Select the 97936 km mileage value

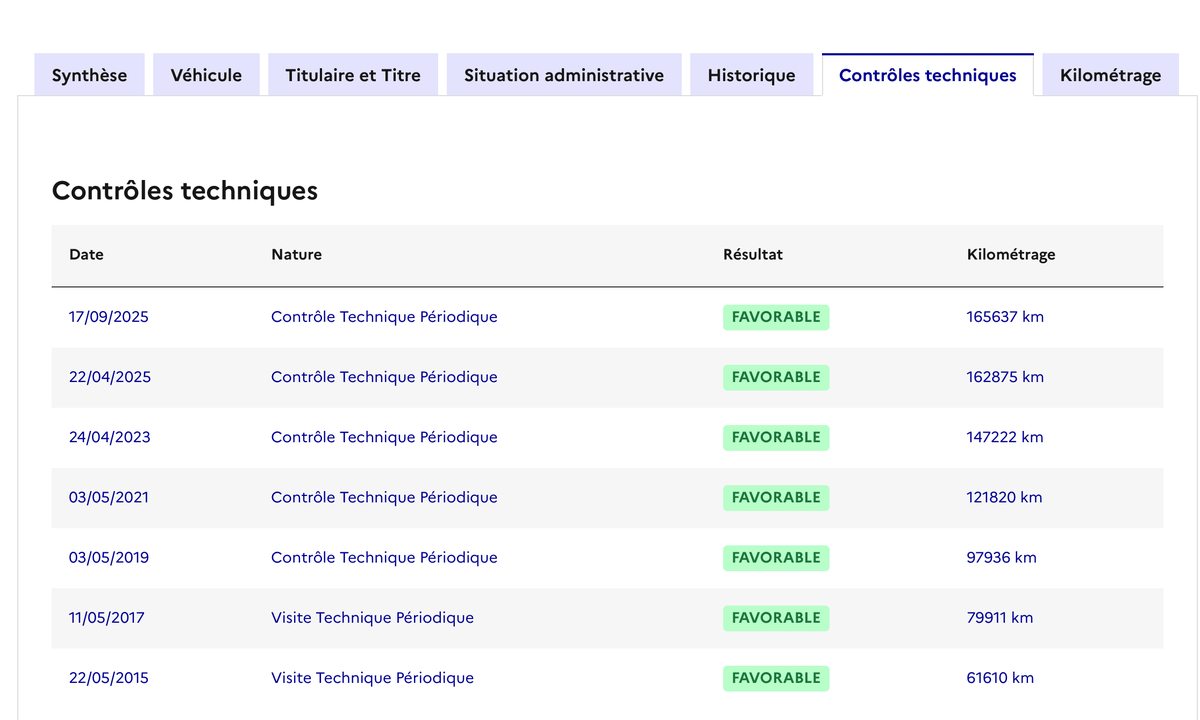[1001, 557]
